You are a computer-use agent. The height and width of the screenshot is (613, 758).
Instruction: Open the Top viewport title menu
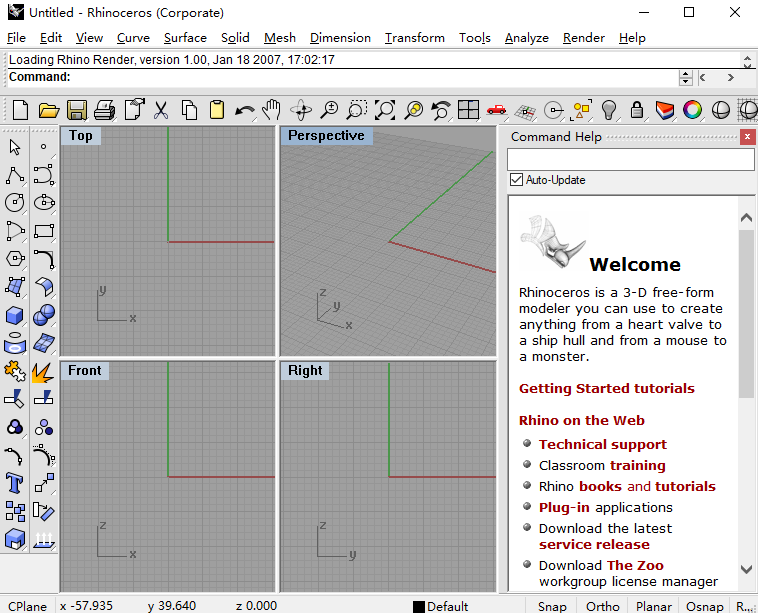81,136
